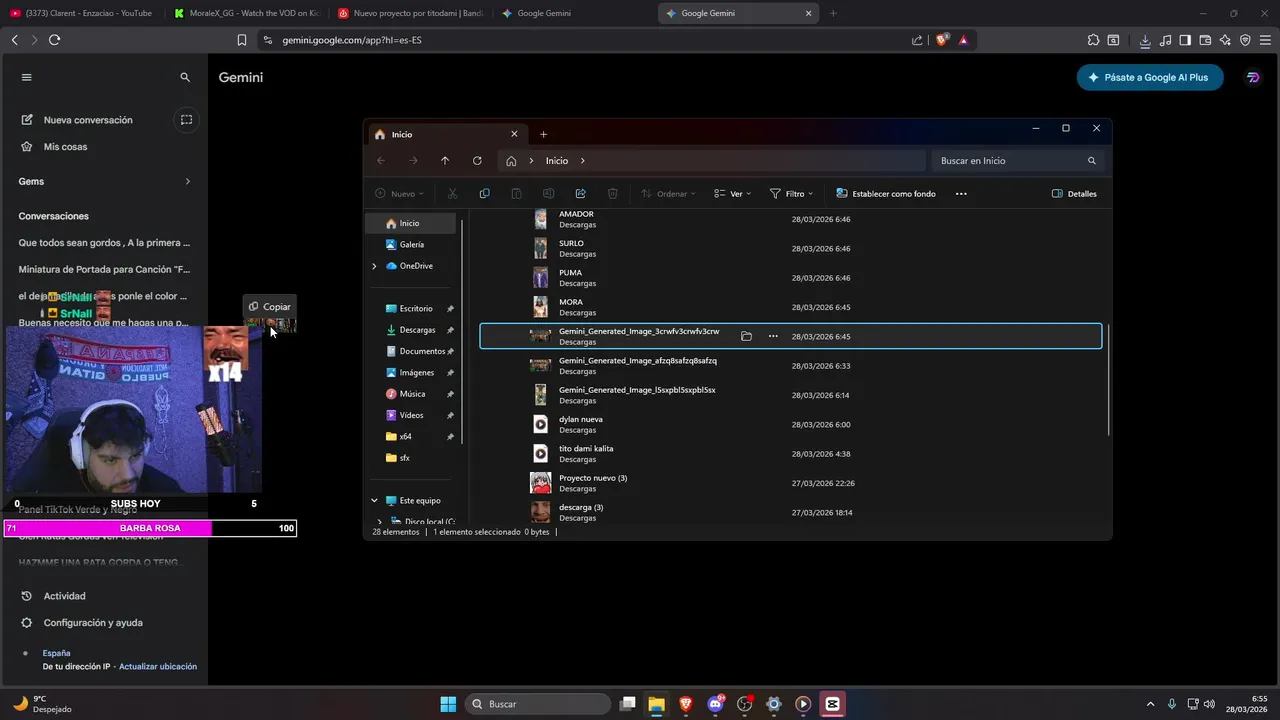Click Establecer como fondo in Explorer
The width and height of the screenshot is (1280, 720).
point(886,194)
